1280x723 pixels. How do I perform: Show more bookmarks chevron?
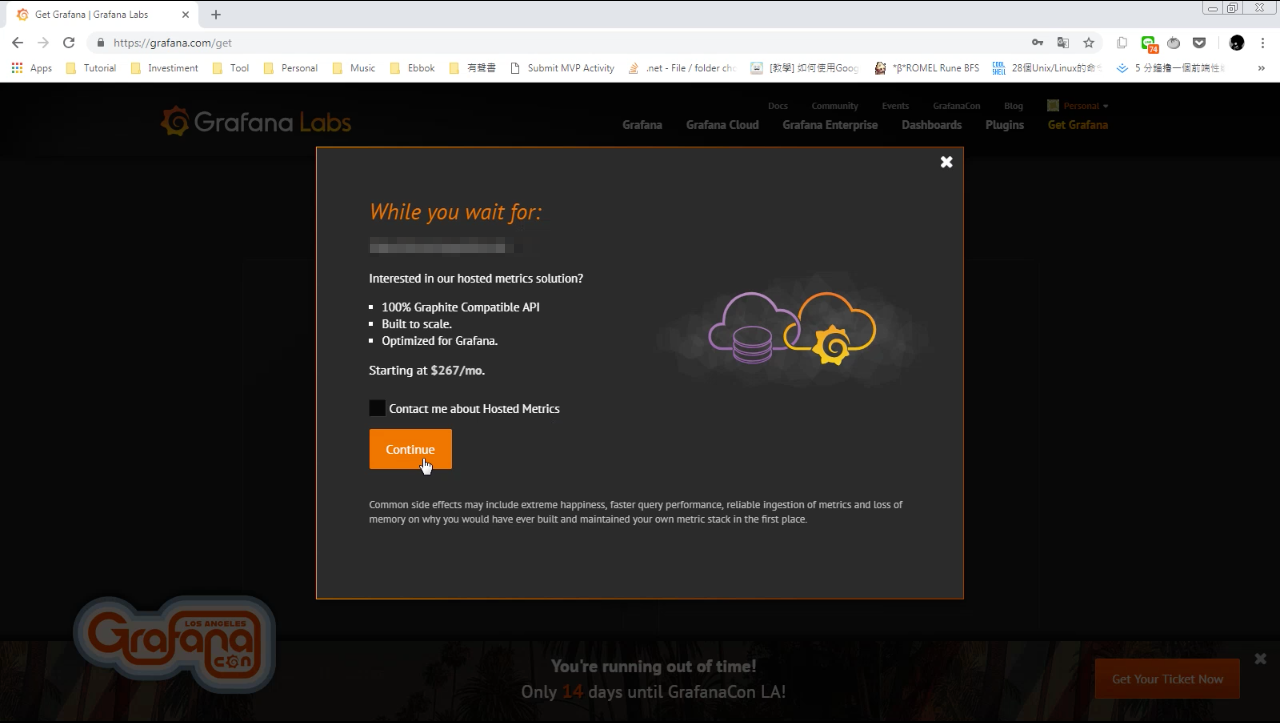[1261, 68]
